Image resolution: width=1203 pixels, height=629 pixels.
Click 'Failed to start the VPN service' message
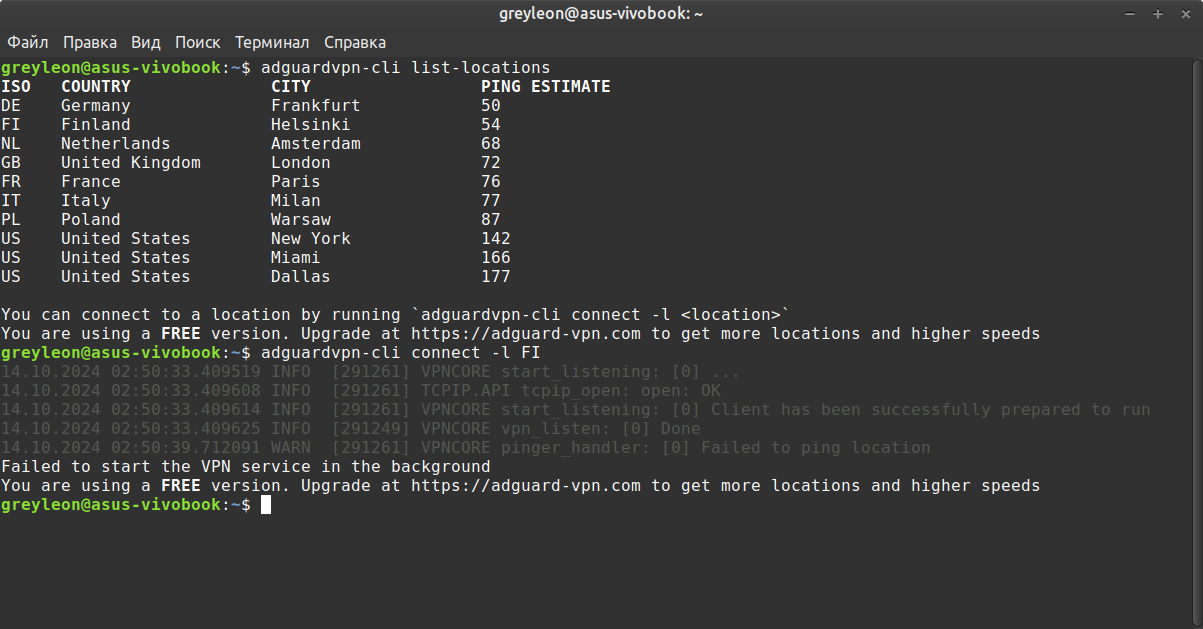click(246, 467)
